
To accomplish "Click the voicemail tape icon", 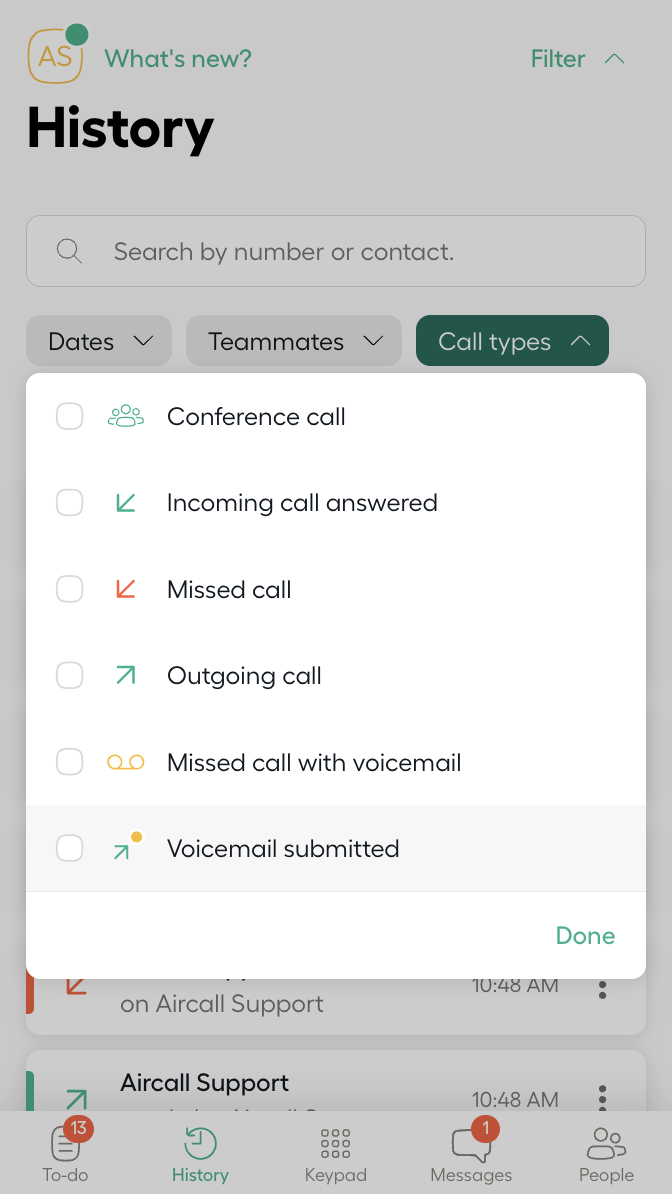I will click(126, 763).
